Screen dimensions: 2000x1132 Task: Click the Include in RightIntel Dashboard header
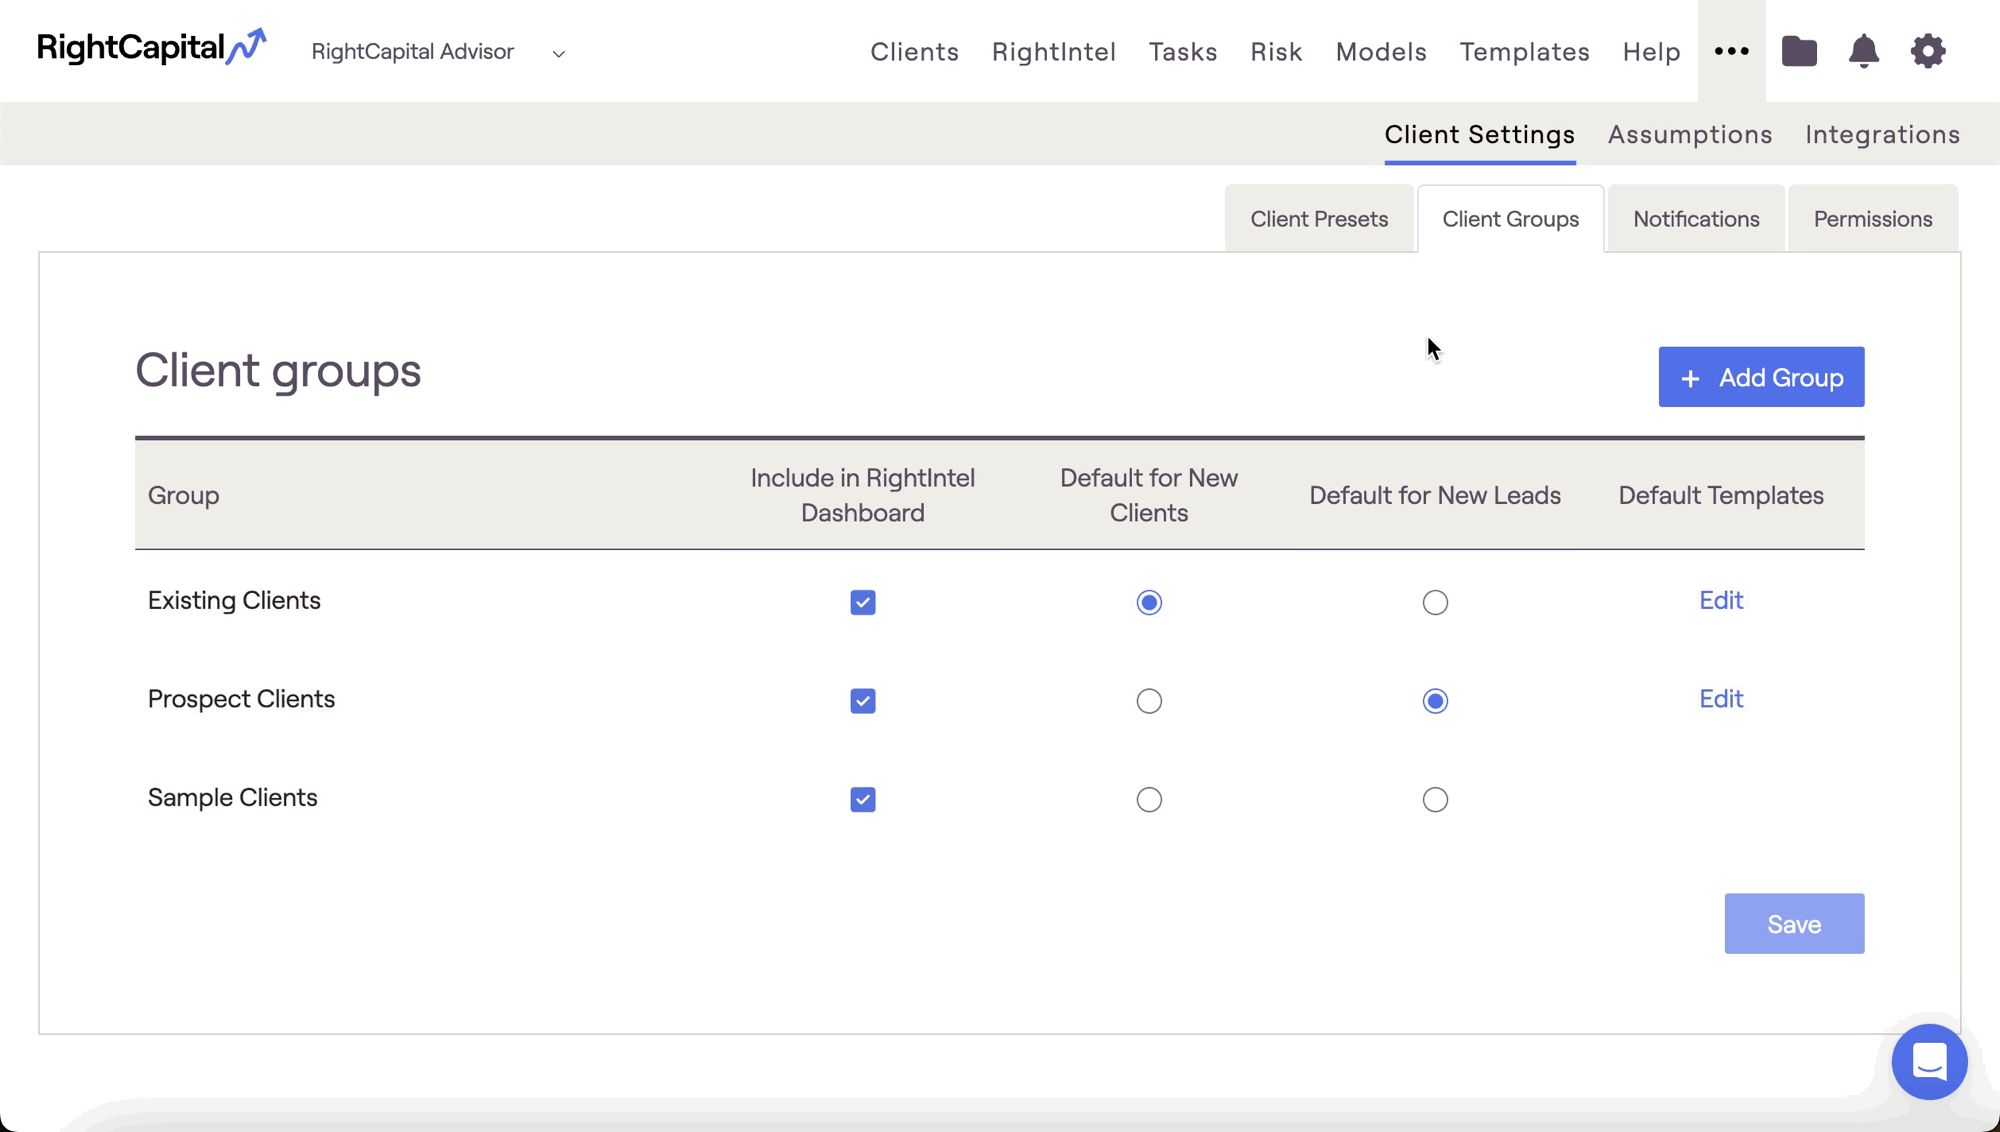click(863, 495)
